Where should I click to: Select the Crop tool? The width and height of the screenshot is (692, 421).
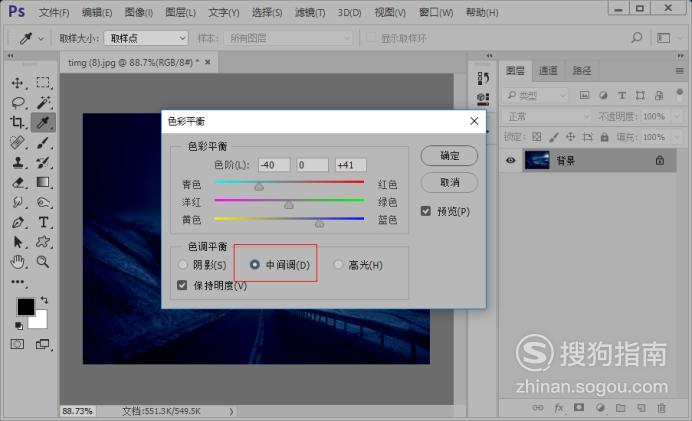[x=18, y=122]
